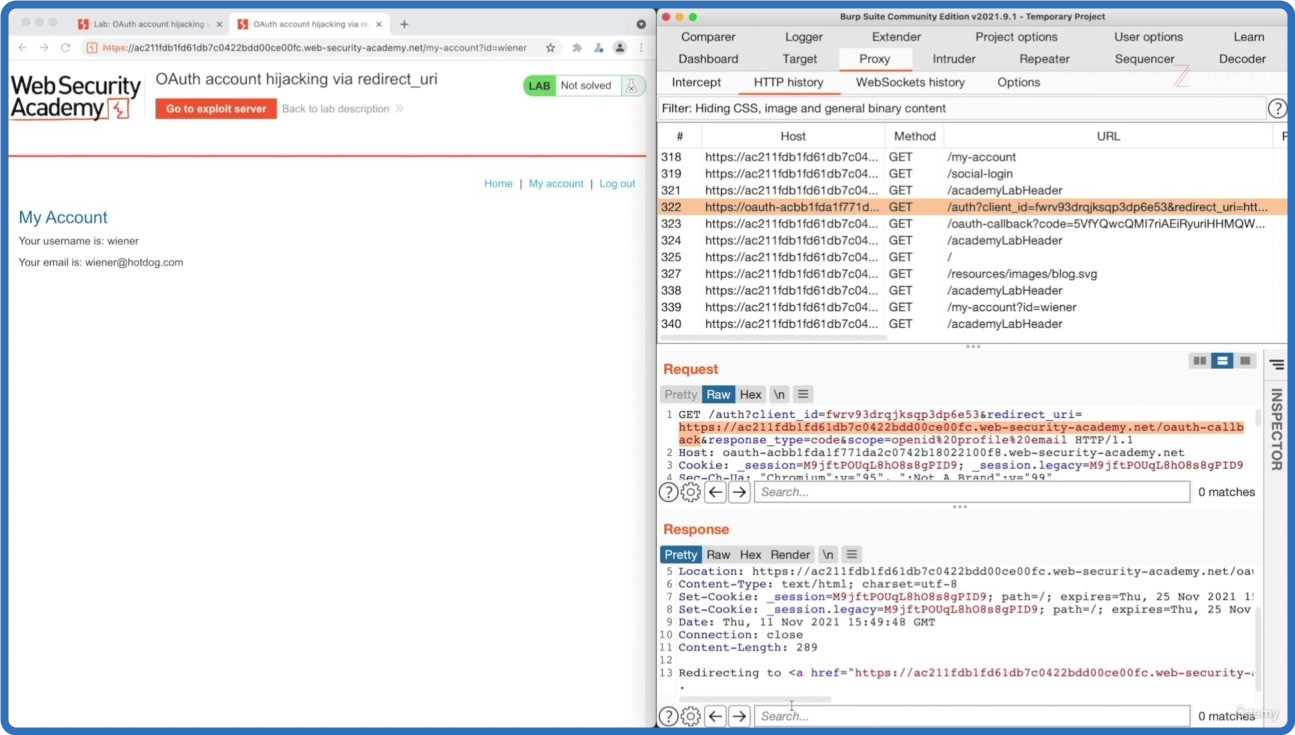
Task: Toggle Request \n non-printable characters button
Action: pos(779,394)
